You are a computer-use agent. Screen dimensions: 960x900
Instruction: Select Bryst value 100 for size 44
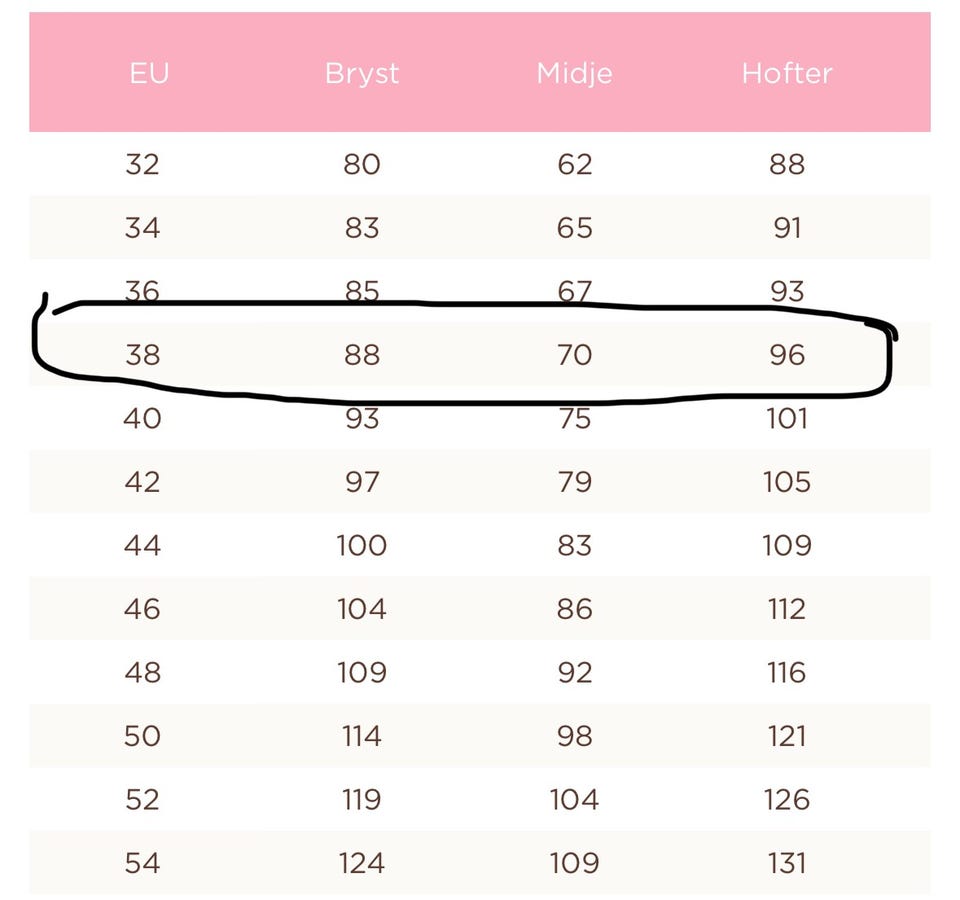click(362, 546)
